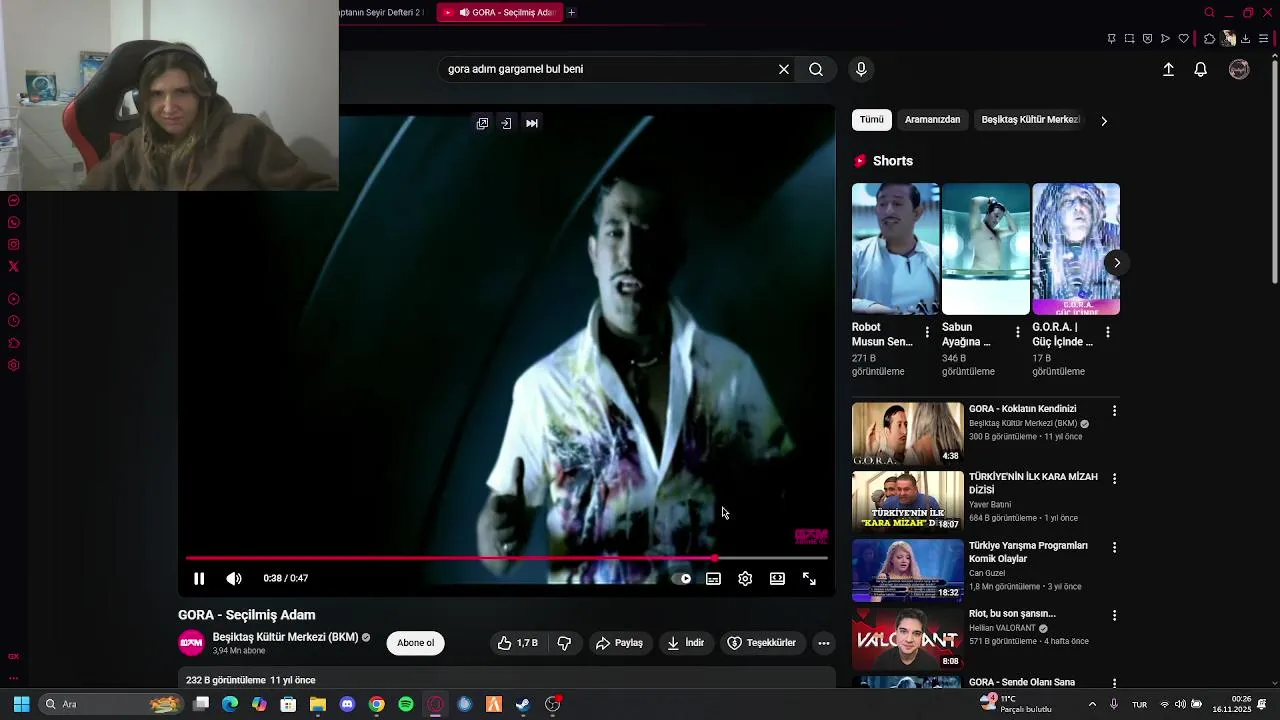Take snapshot with browser toolbar icon
1280x720 pixels.
(1129, 39)
